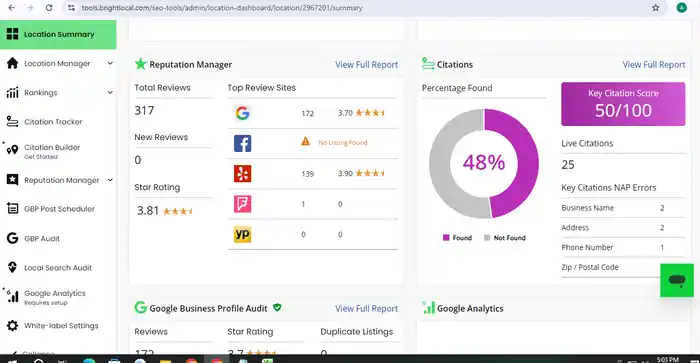The width and height of the screenshot is (700, 363).
Task: Expand the Rankings menu chevron
Action: [x=110, y=92]
